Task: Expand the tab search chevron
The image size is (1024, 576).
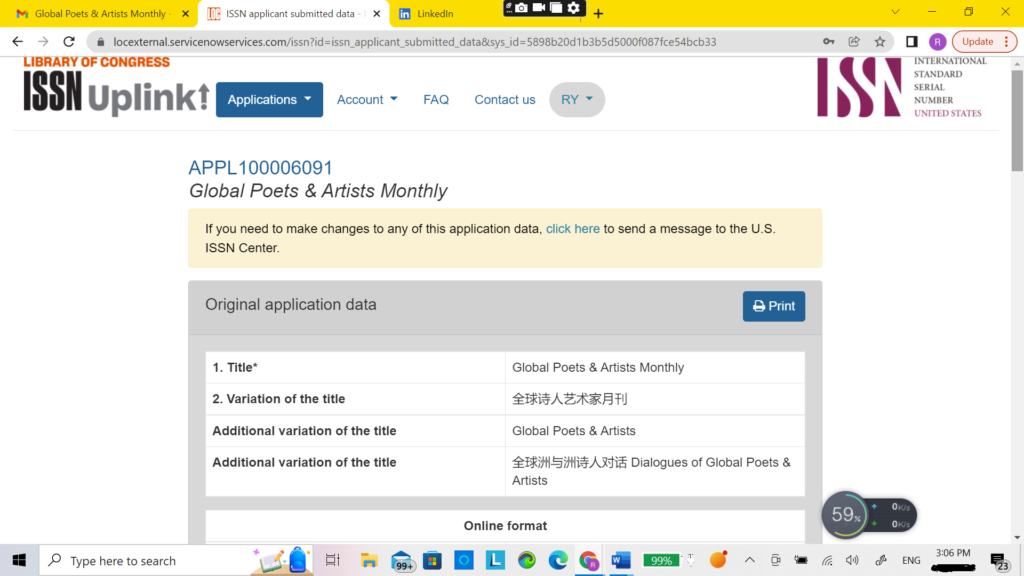Action: 895,12
